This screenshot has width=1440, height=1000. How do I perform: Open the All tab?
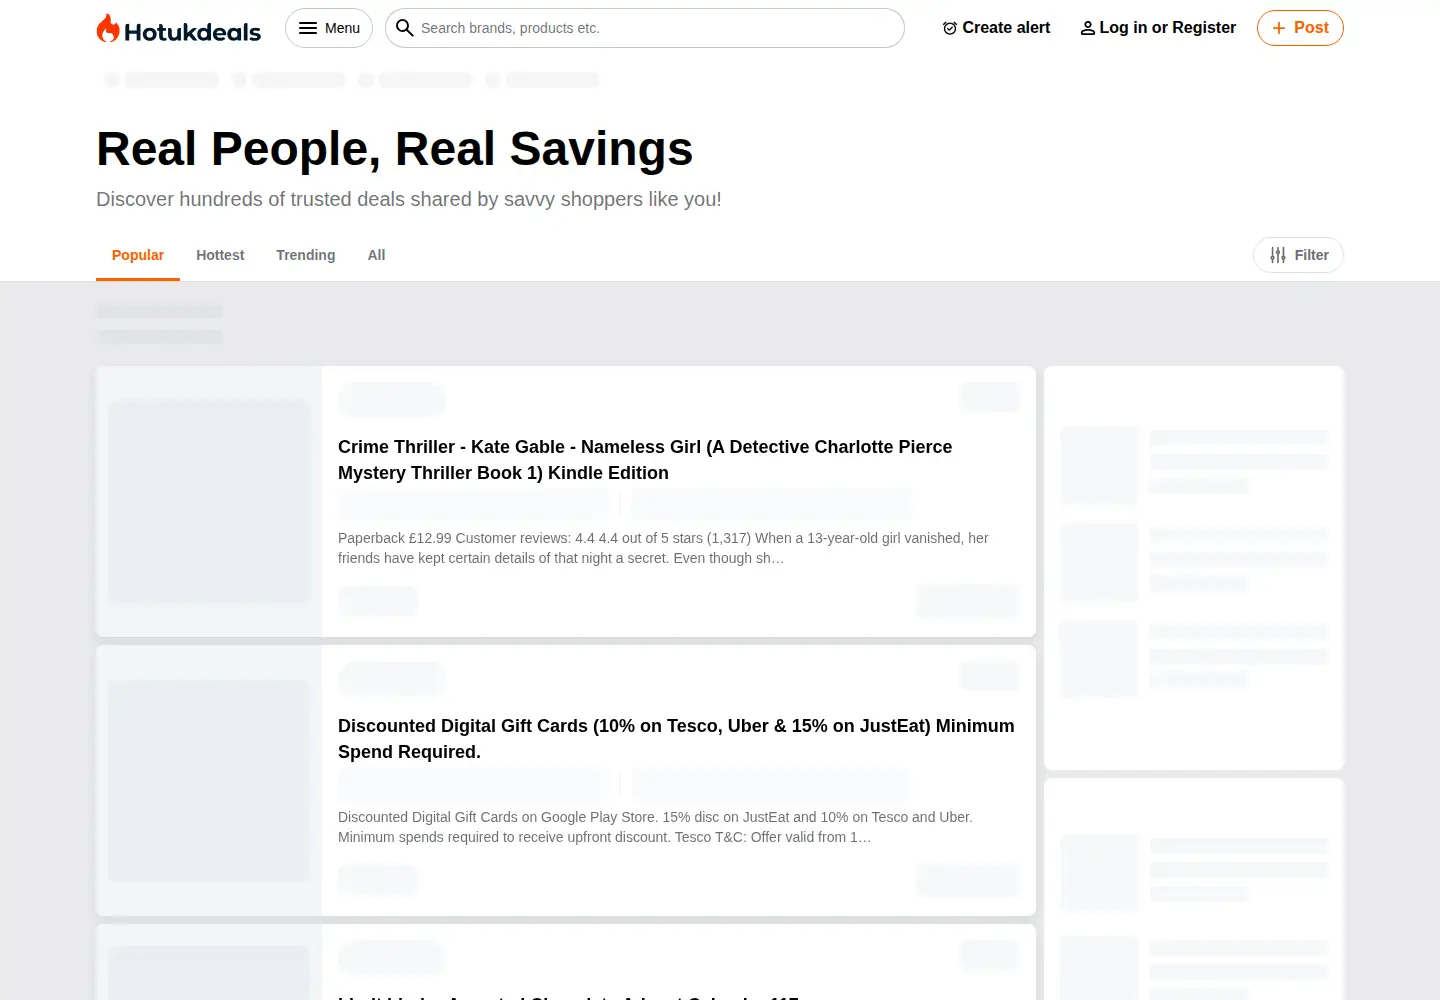point(376,255)
